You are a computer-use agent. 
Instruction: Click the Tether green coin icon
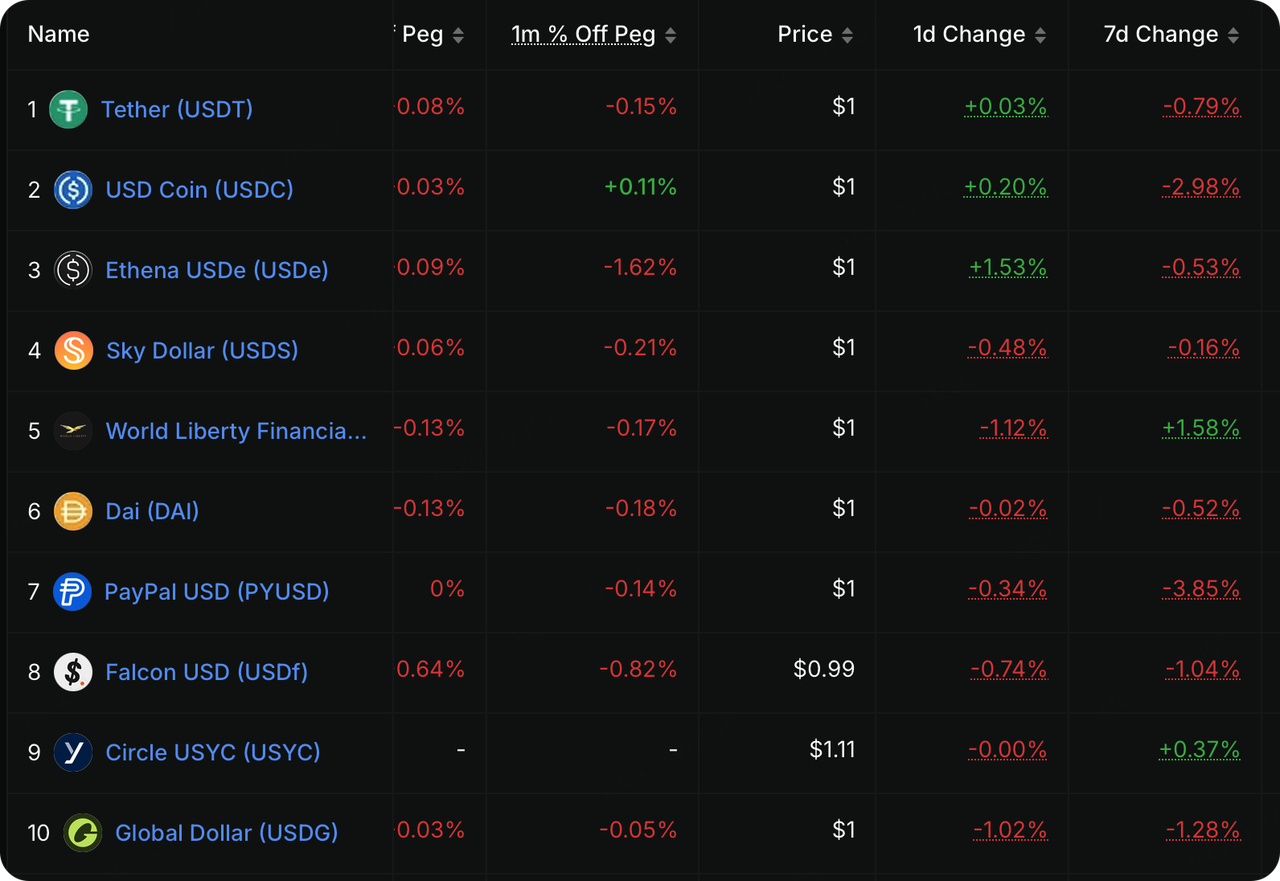68,109
